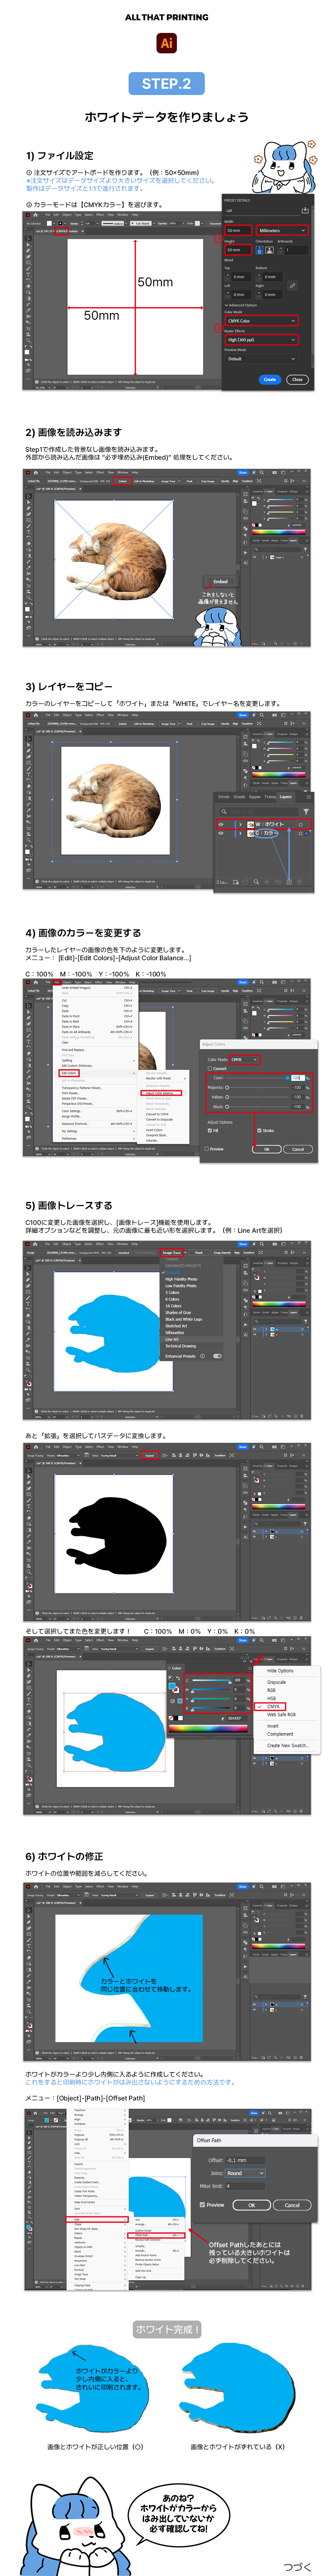Click Close button in Preset Details
The image size is (333, 2576).
297,380
